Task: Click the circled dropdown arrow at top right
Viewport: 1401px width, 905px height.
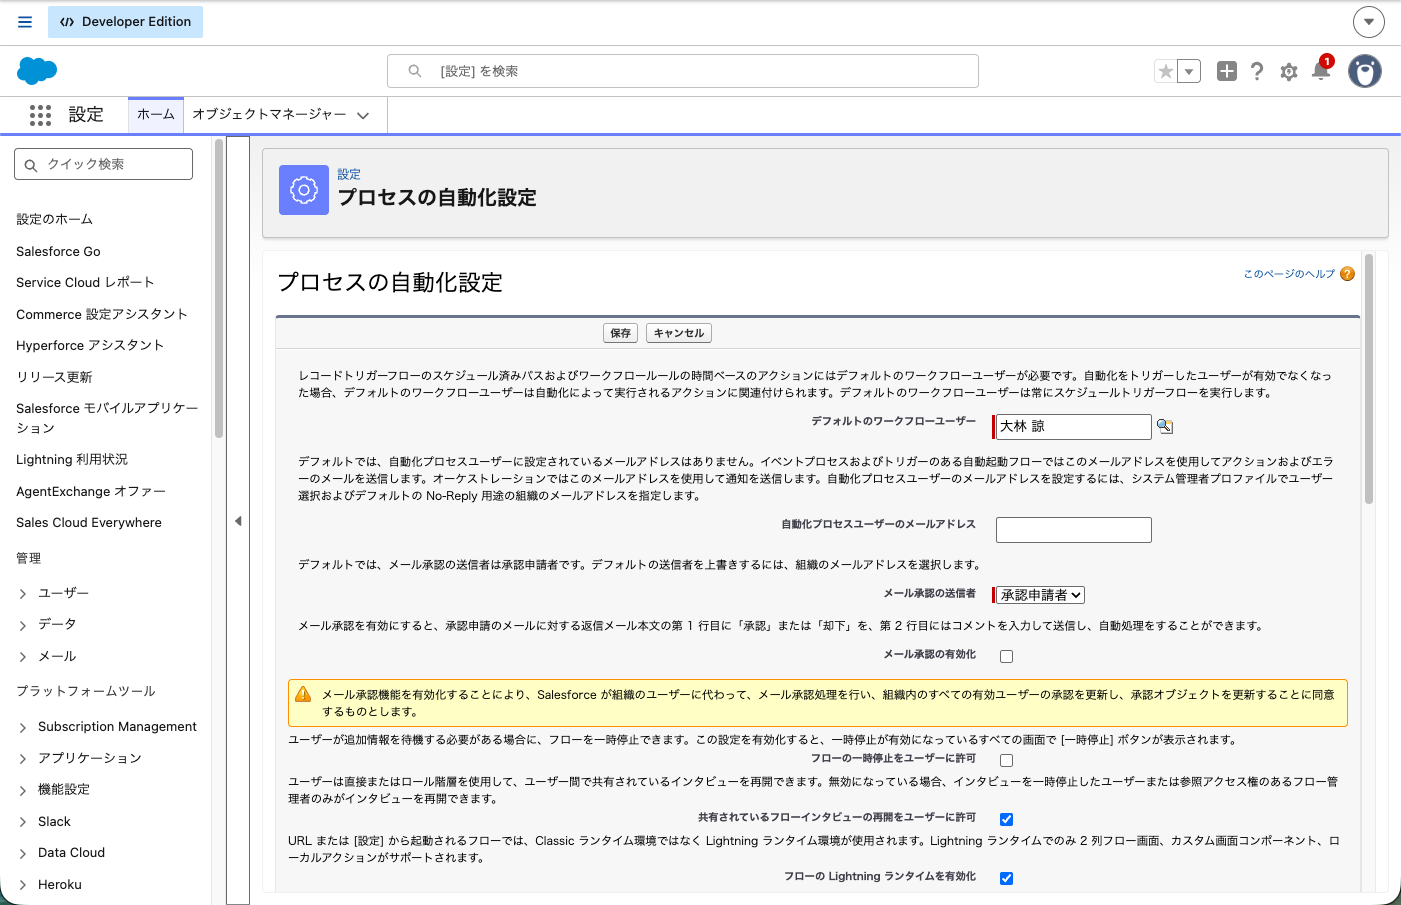Action: (1369, 21)
